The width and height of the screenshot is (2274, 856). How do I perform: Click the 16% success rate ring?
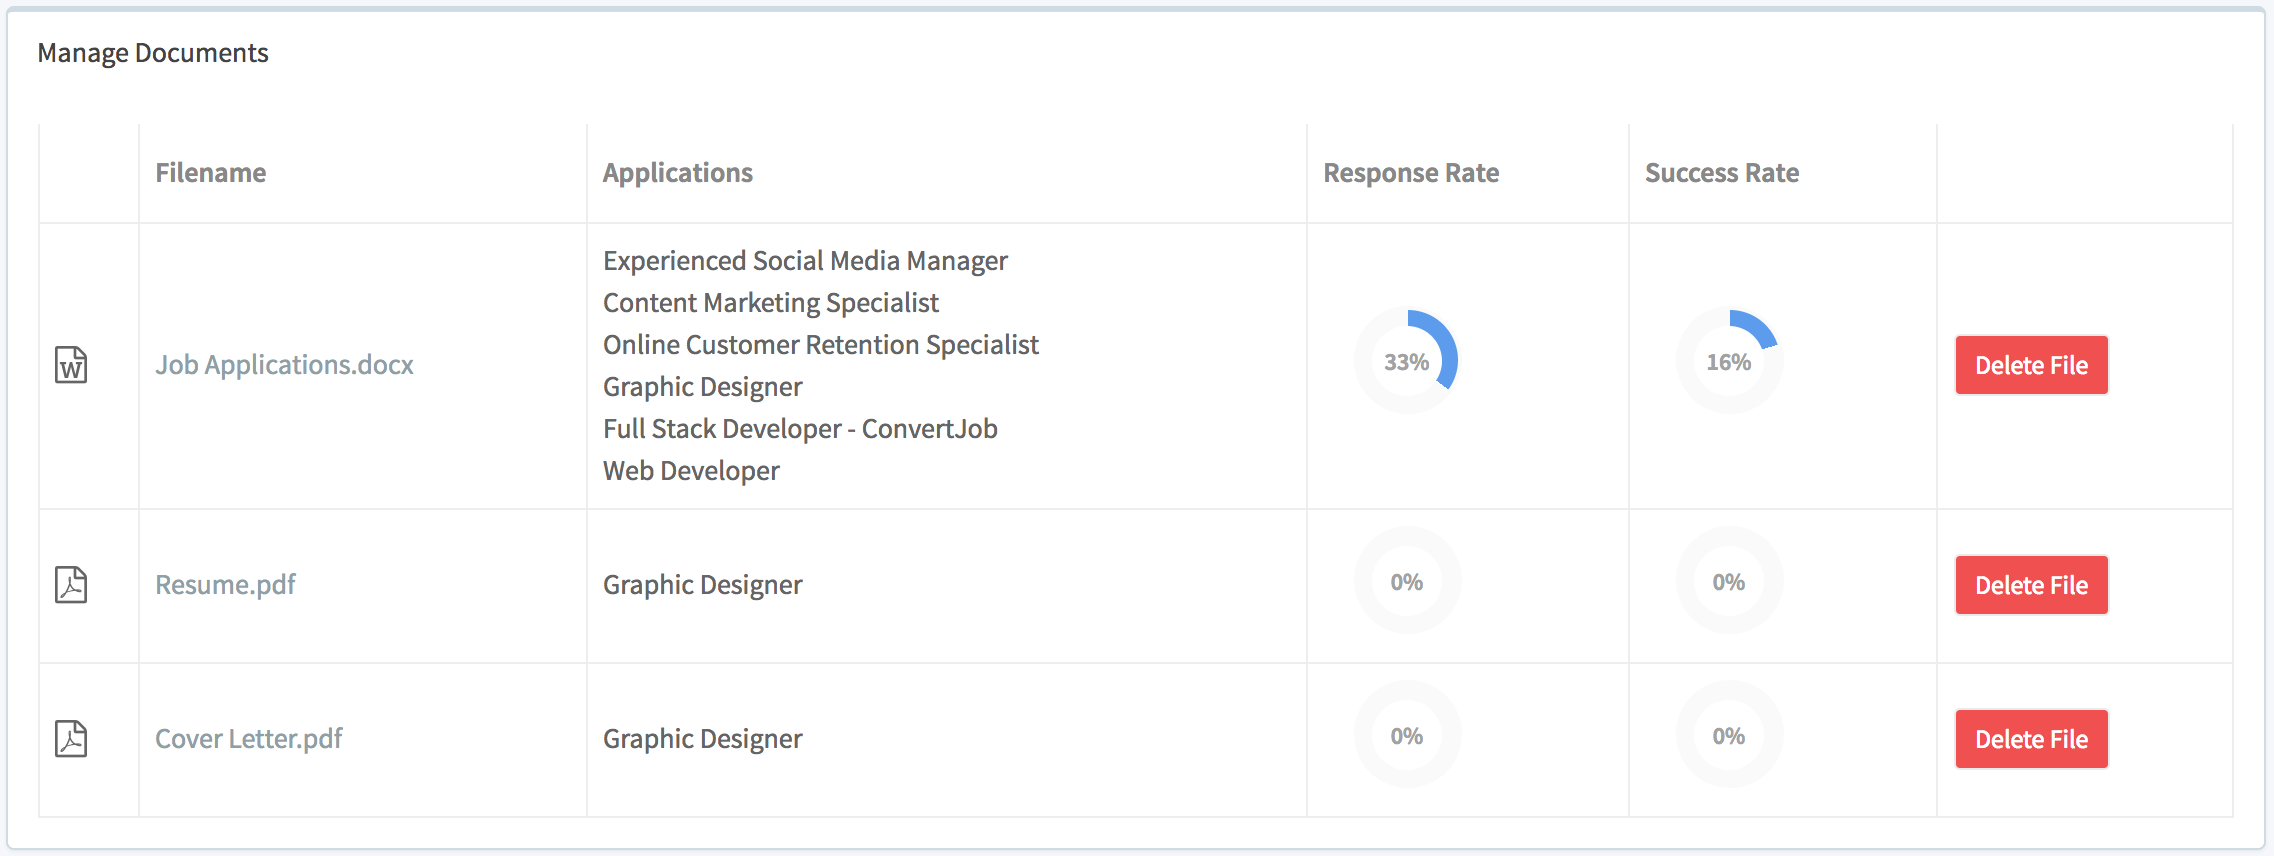coord(1728,362)
